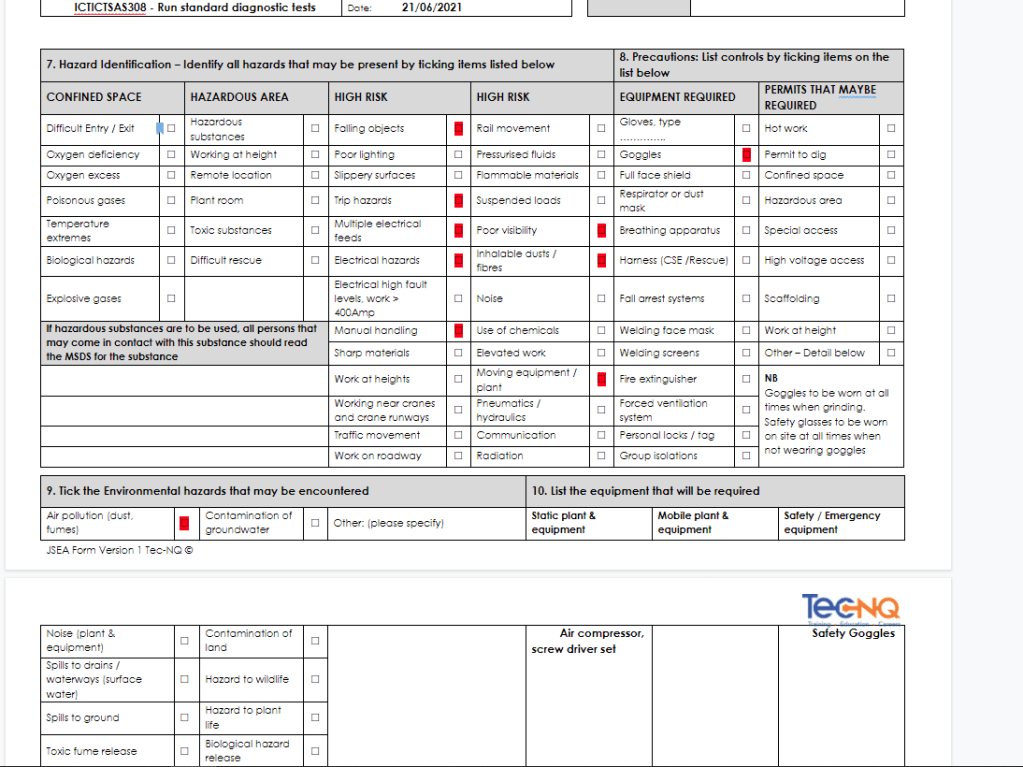
Task: Click the Air compressor, screw driver set text
Action: click(x=588, y=641)
